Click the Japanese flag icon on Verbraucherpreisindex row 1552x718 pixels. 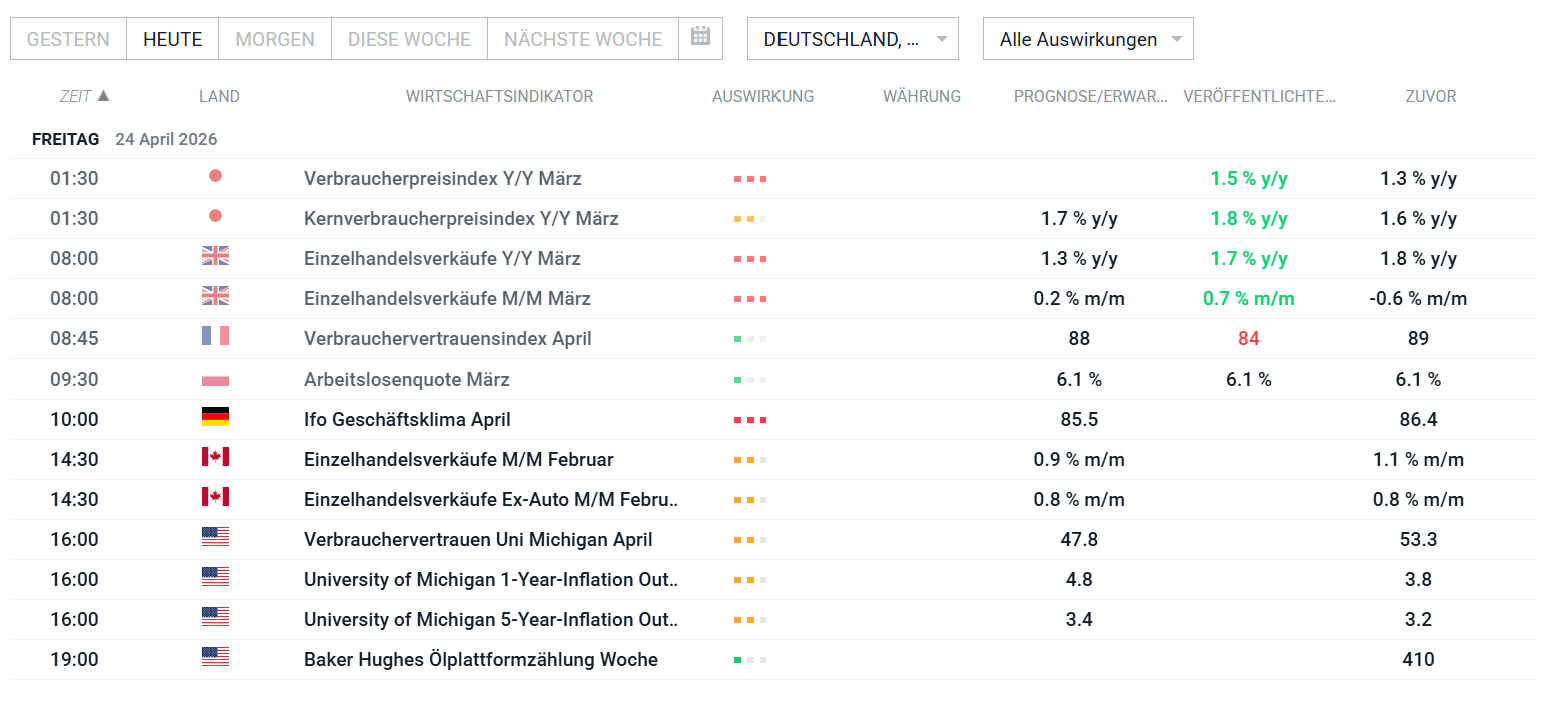(214, 178)
